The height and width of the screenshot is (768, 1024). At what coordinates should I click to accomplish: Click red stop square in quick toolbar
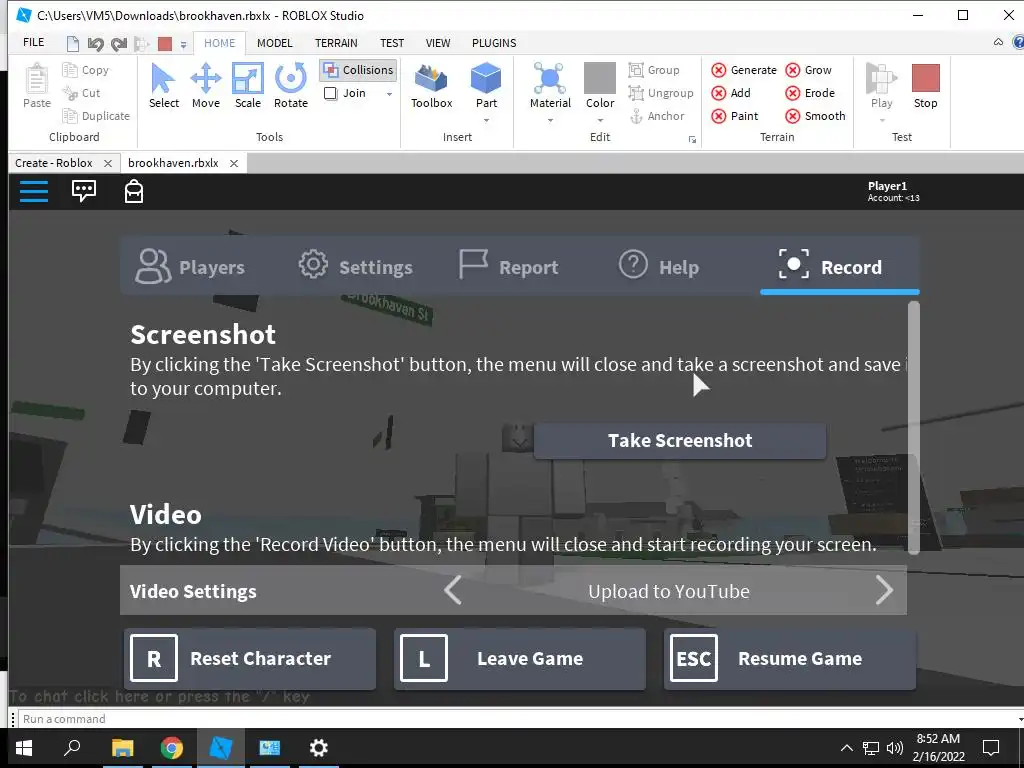pos(165,44)
